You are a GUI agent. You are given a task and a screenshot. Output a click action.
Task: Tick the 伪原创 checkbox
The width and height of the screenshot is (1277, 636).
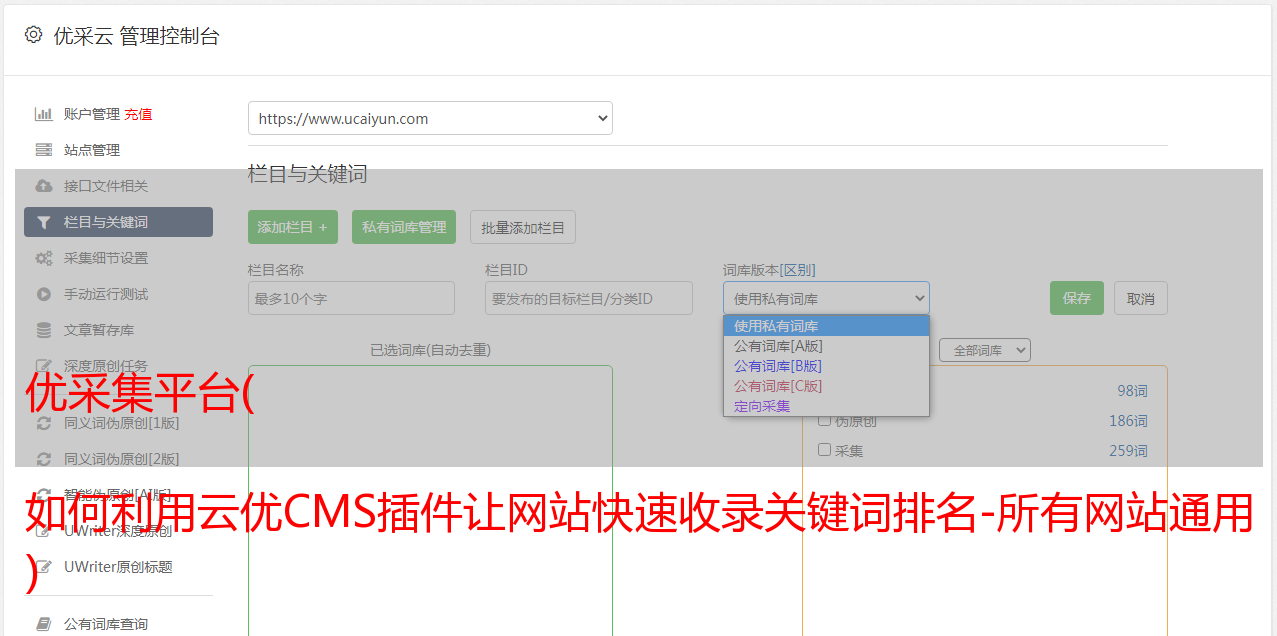pos(825,420)
